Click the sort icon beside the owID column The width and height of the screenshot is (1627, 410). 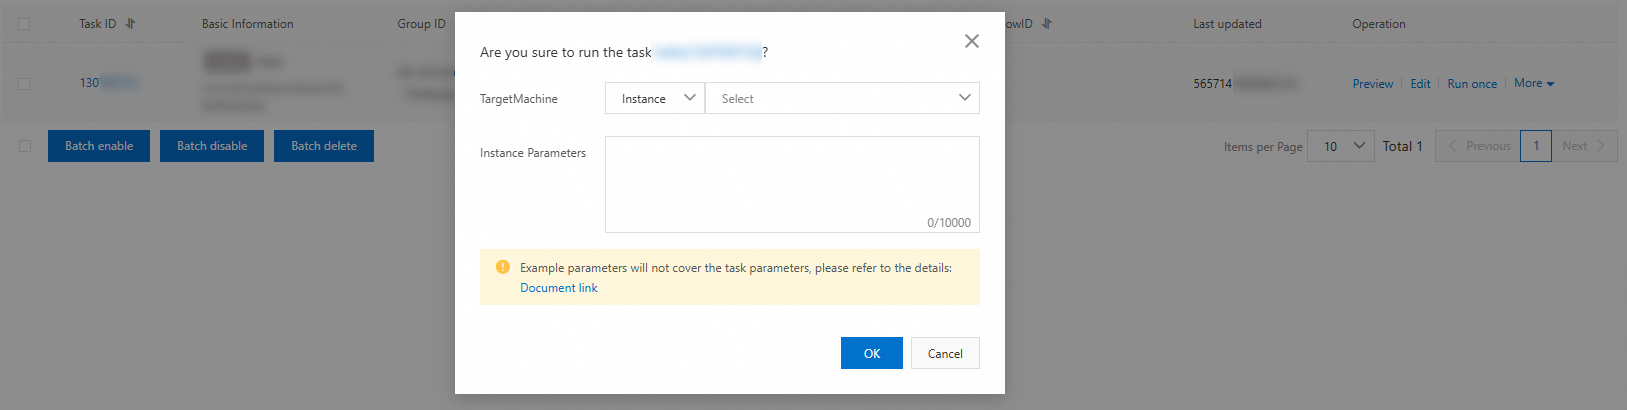point(1047,24)
